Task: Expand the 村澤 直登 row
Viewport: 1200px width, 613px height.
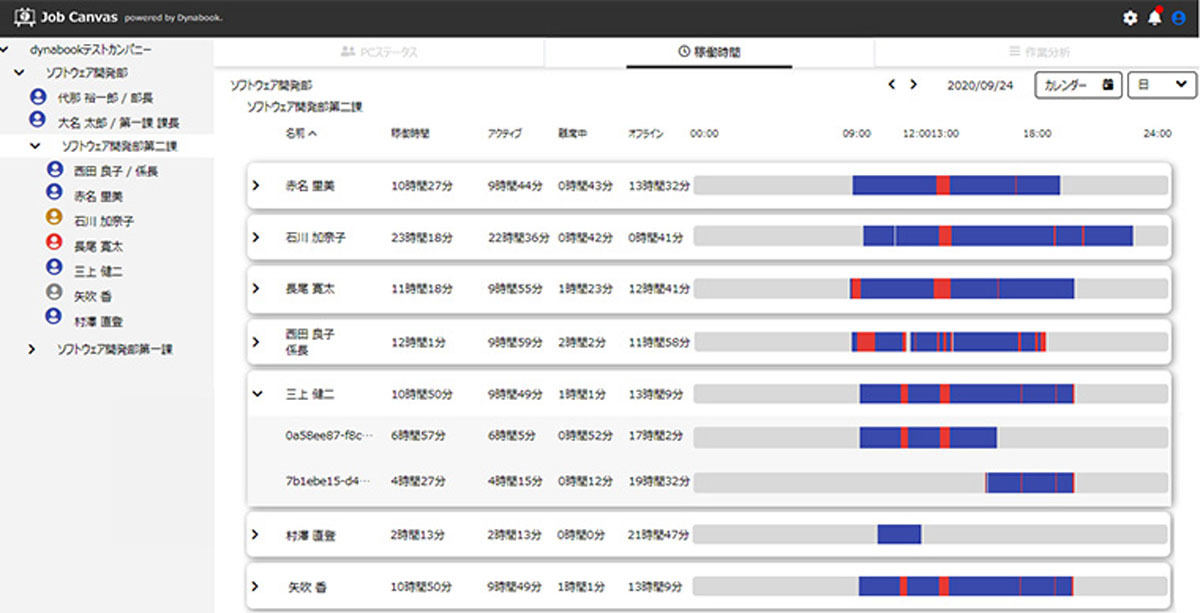Action: pos(256,535)
